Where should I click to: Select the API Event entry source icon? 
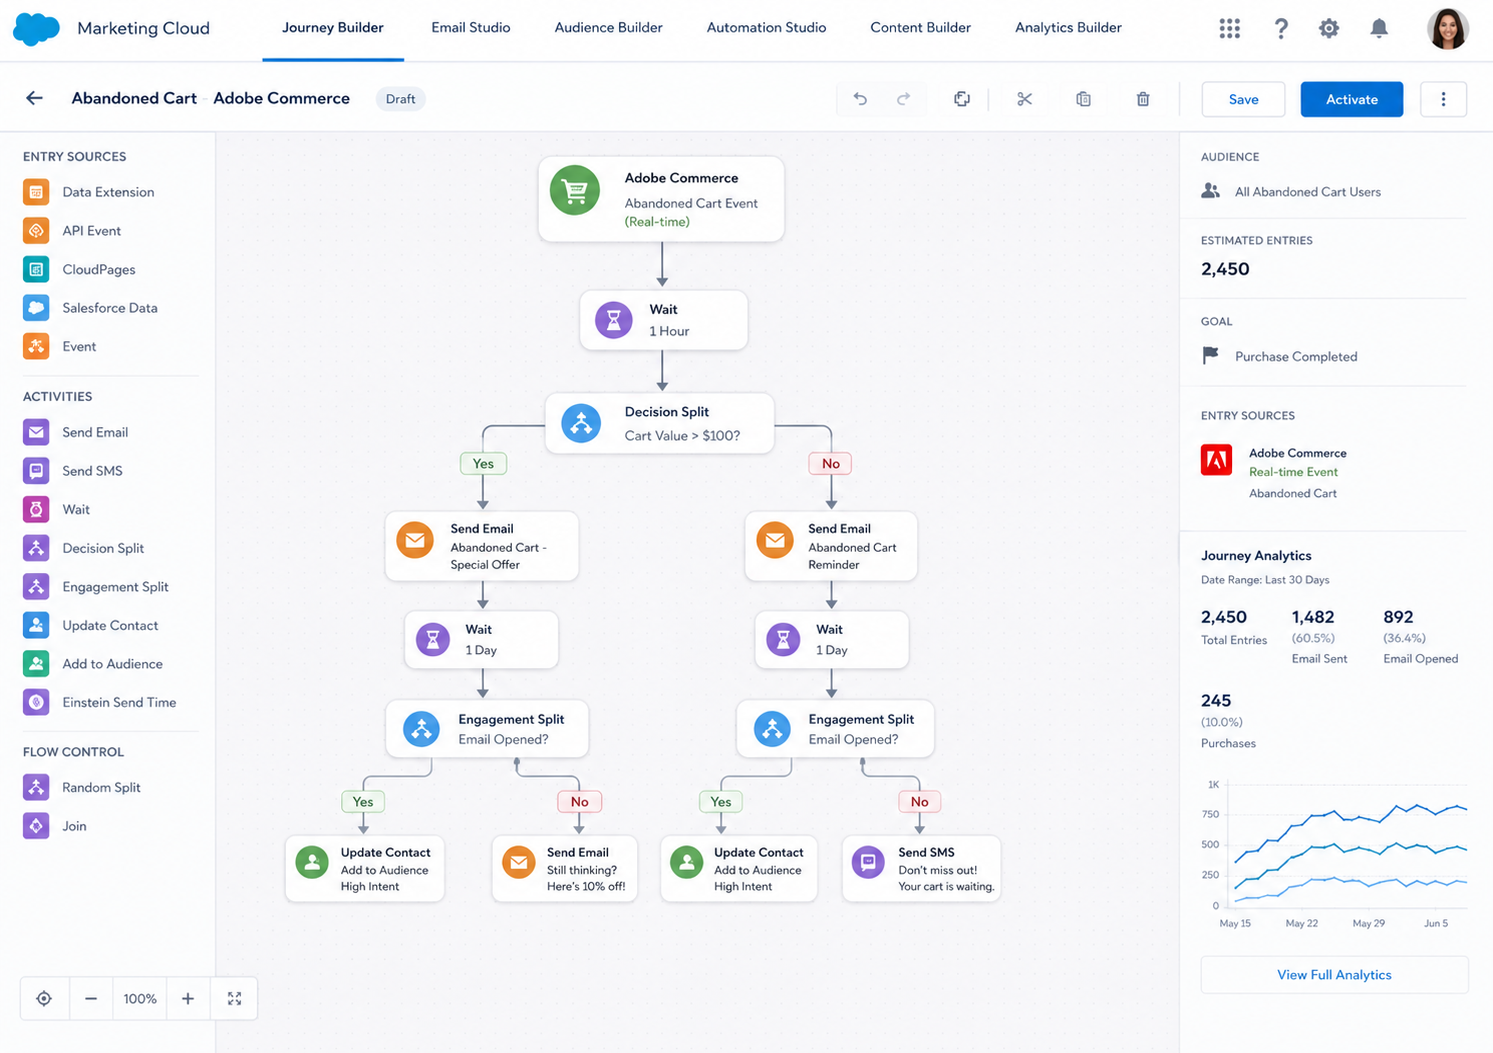tap(36, 231)
